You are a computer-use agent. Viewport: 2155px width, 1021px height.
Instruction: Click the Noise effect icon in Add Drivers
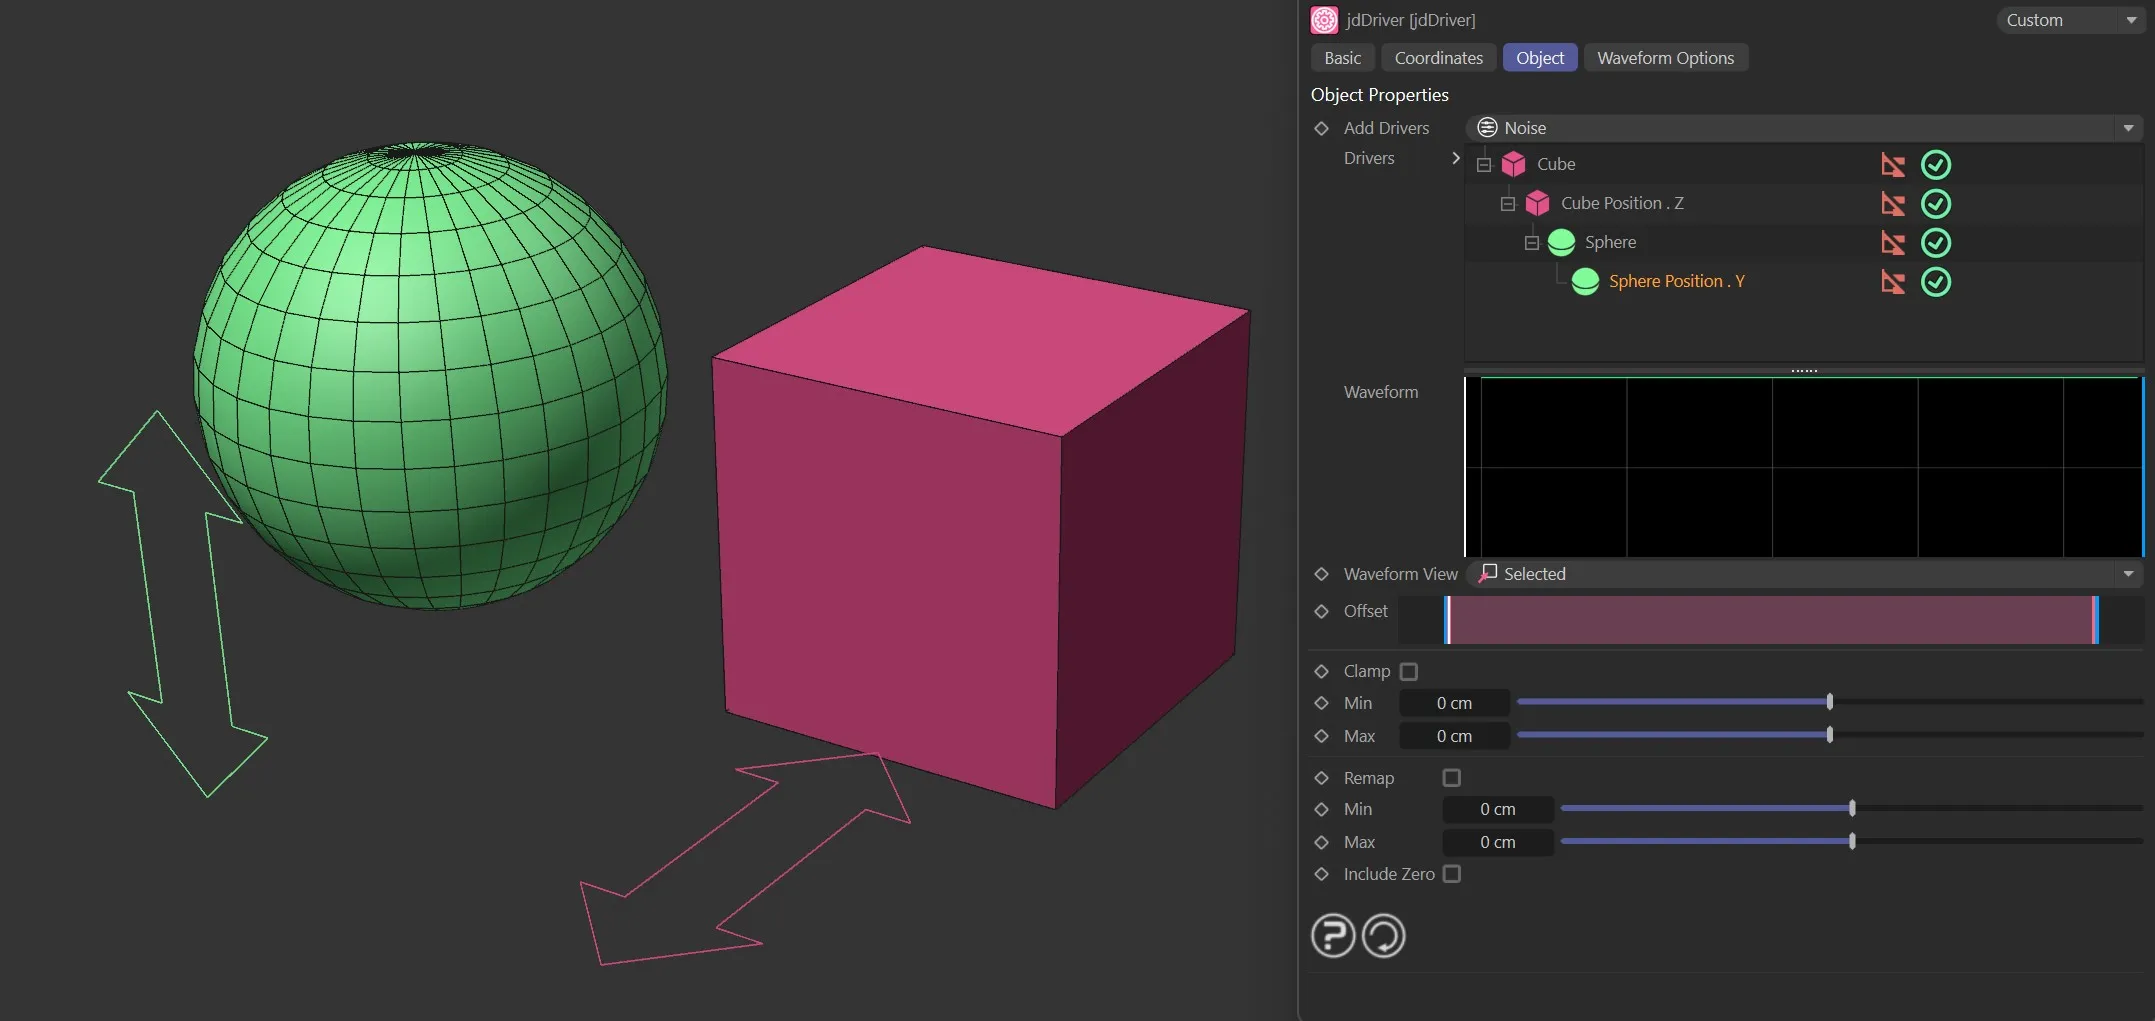point(1487,127)
